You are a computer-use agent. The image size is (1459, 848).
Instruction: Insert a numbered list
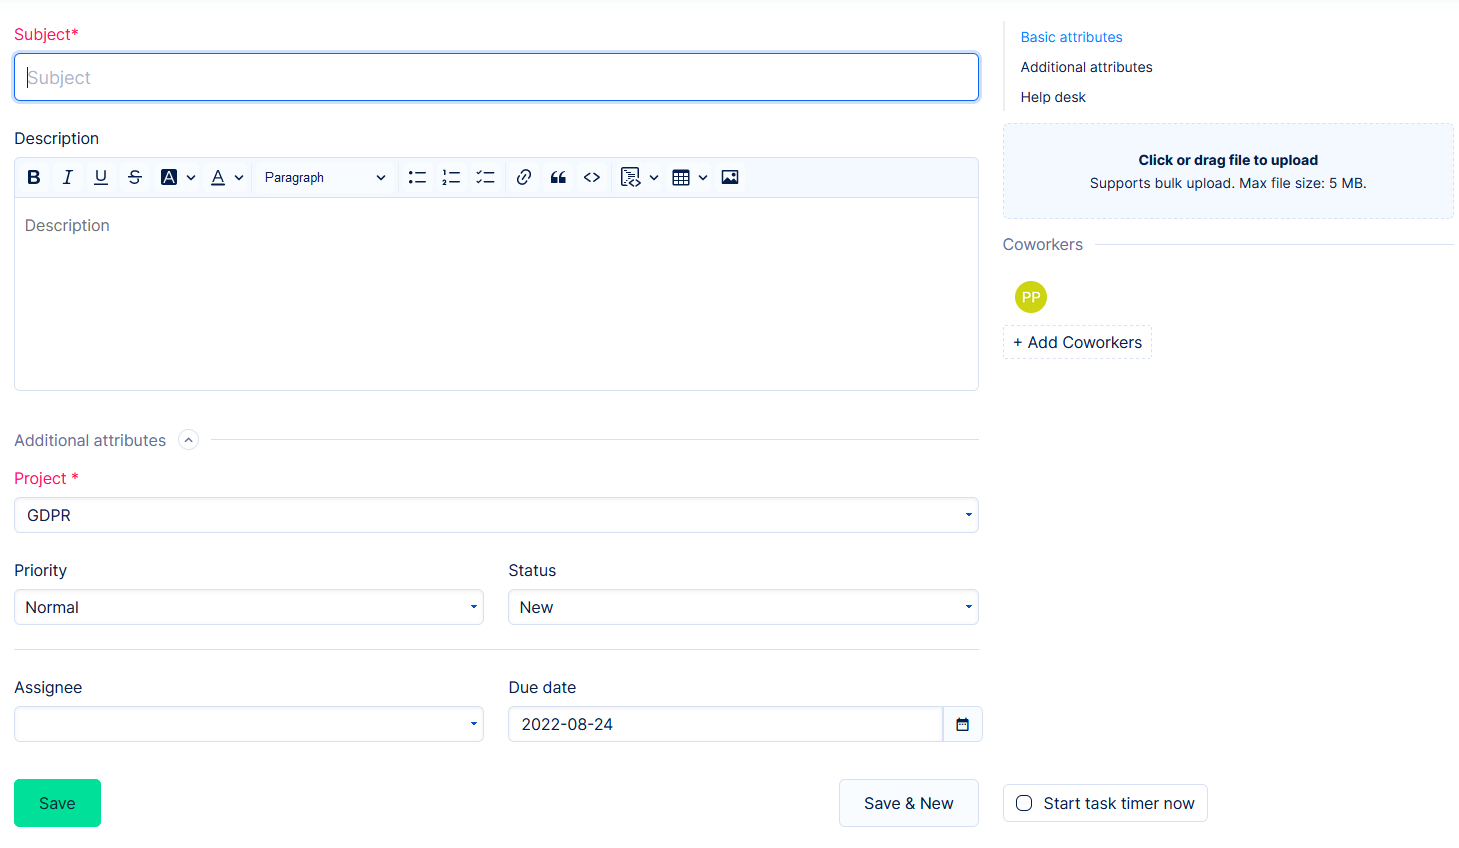pyautogui.click(x=451, y=177)
